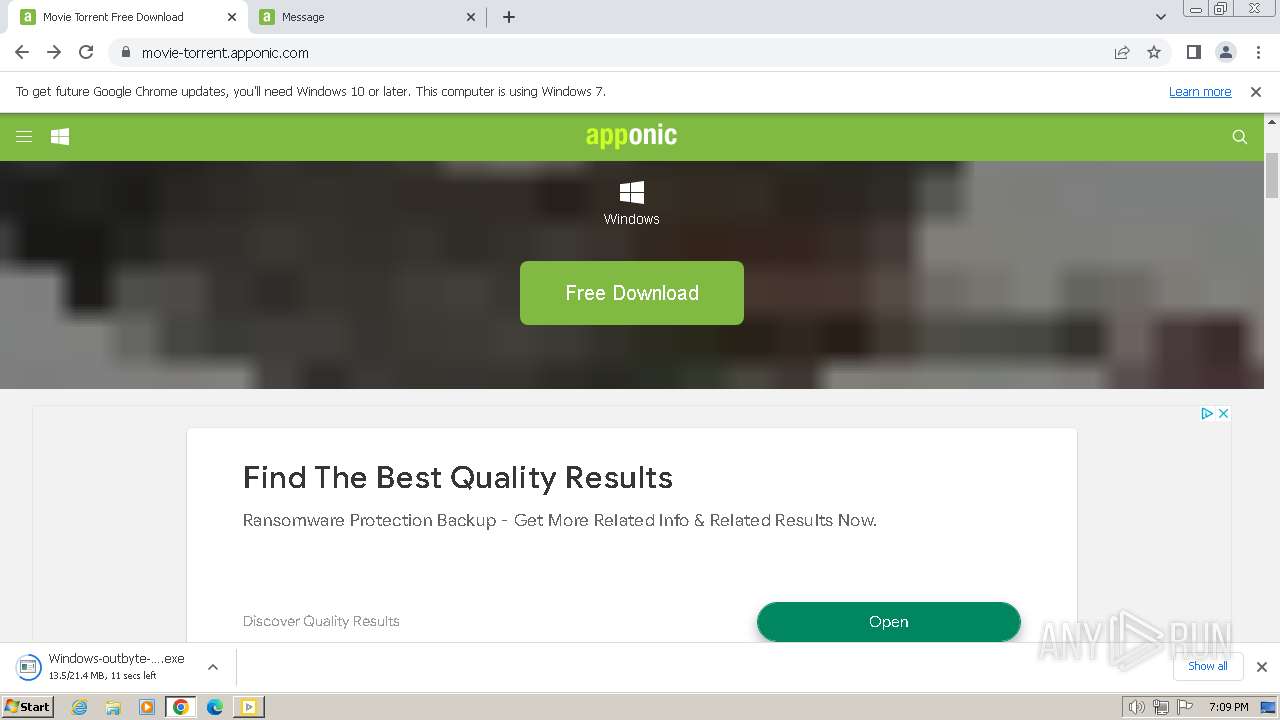
Task: Open Action Center flag icon in tray
Action: pos(1185,707)
